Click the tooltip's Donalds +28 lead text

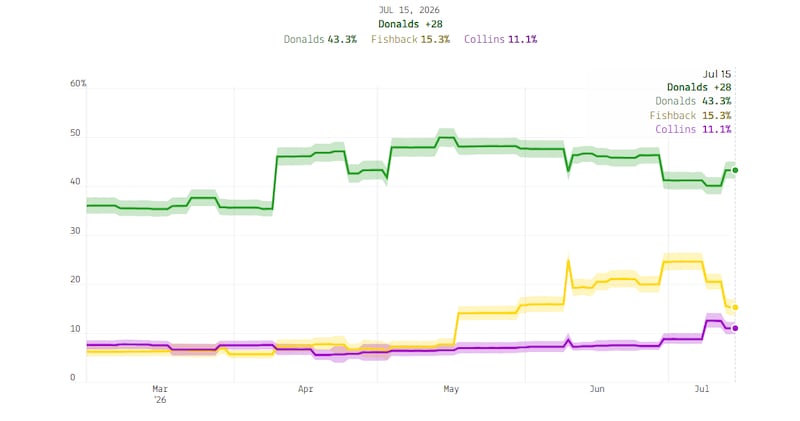[x=699, y=87]
